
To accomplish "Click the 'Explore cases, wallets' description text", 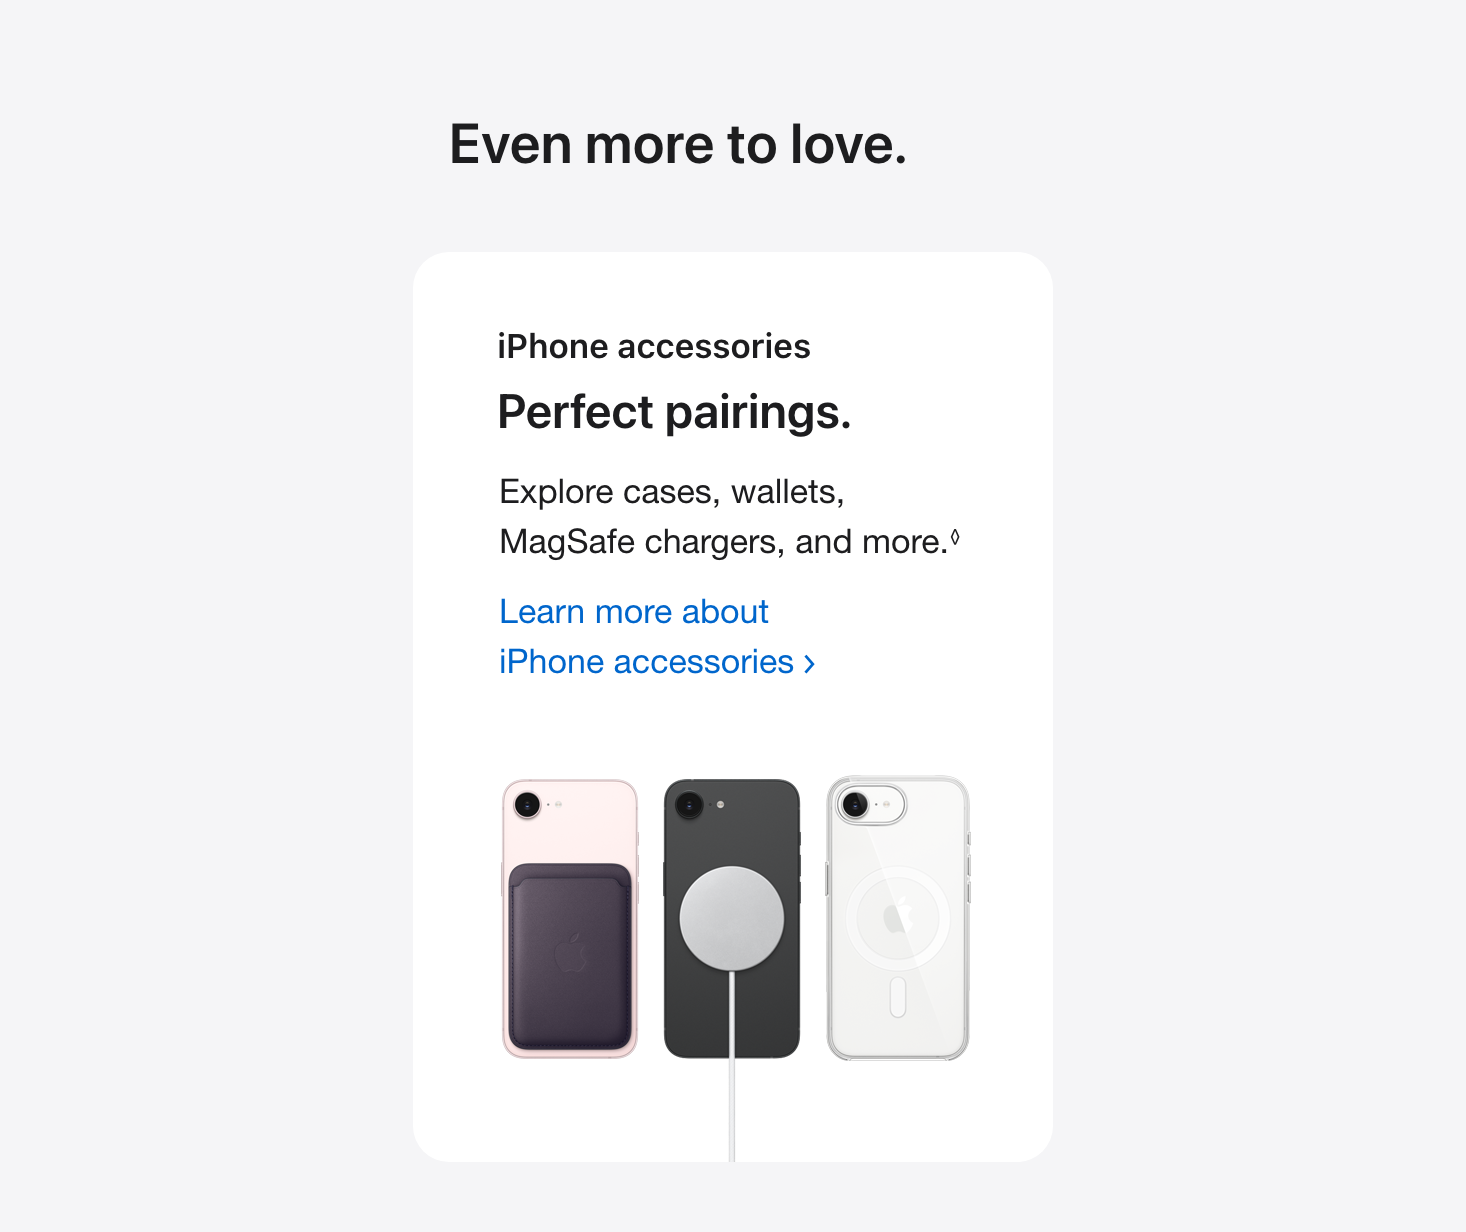I will [x=672, y=492].
